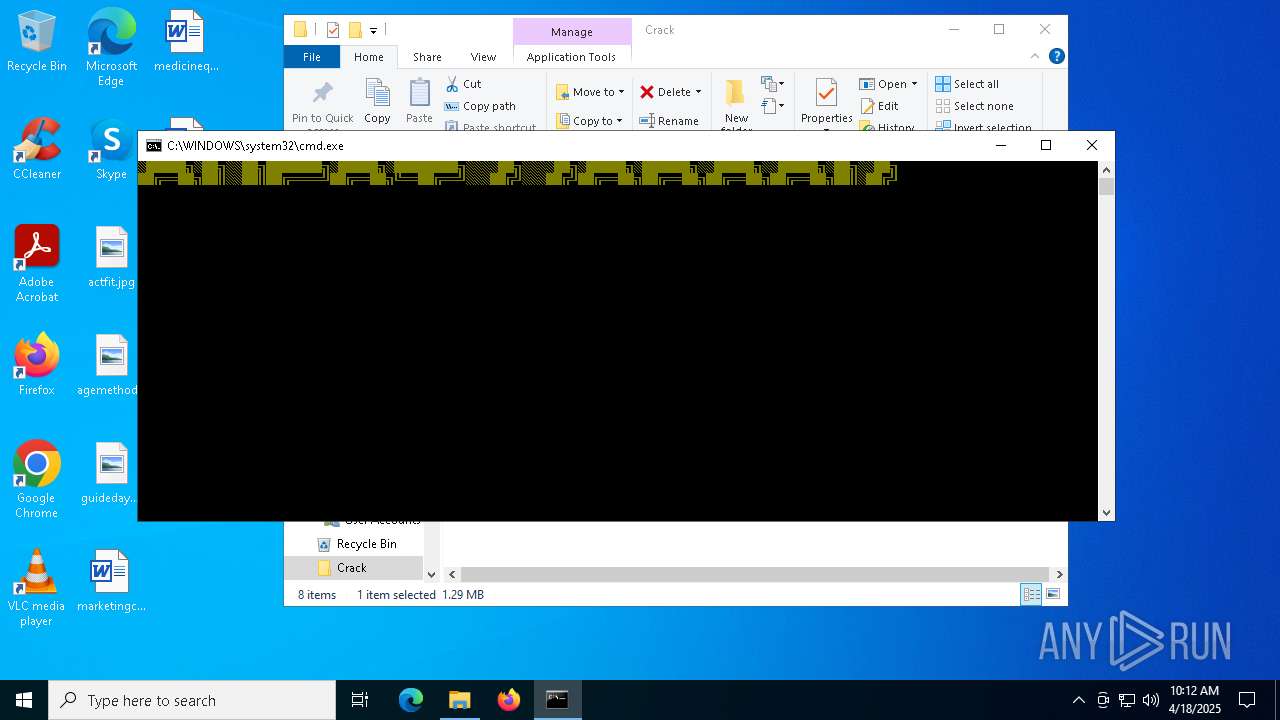Expand the Open dropdown arrow in ribbon
Viewport: 1280px width, 720px height.
pos(914,84)
